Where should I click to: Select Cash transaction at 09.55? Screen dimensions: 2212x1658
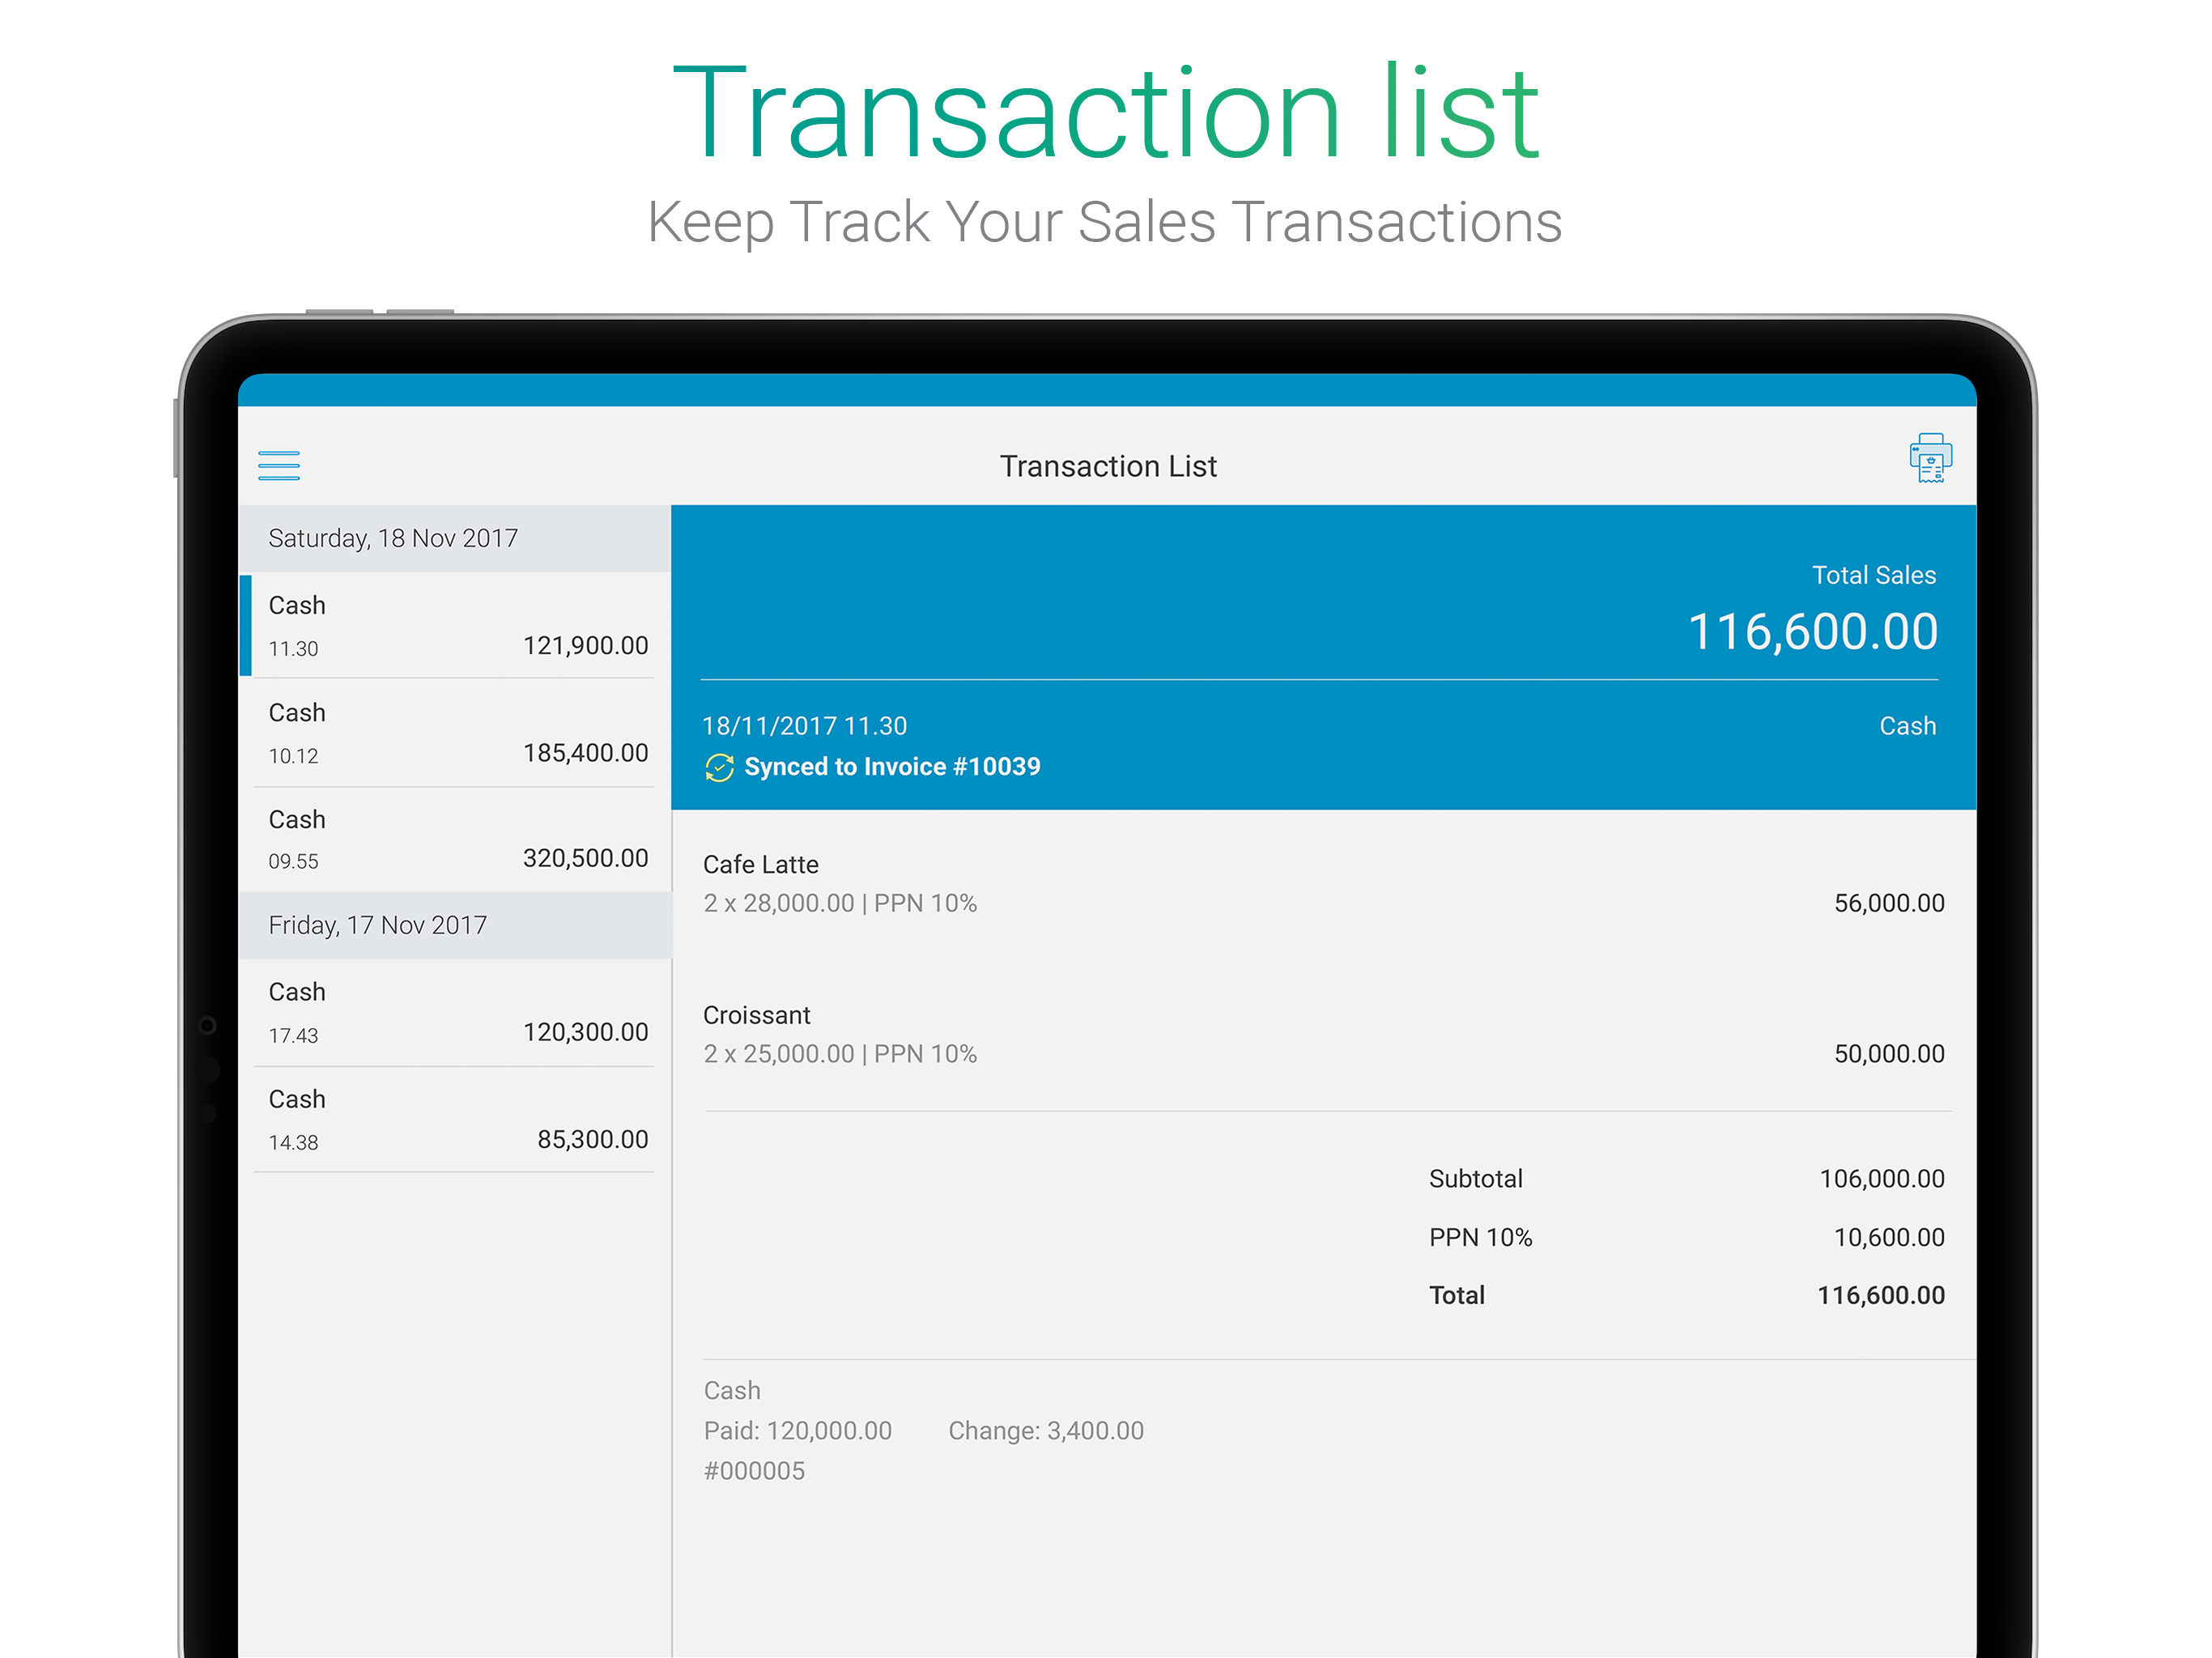point(455,840)
